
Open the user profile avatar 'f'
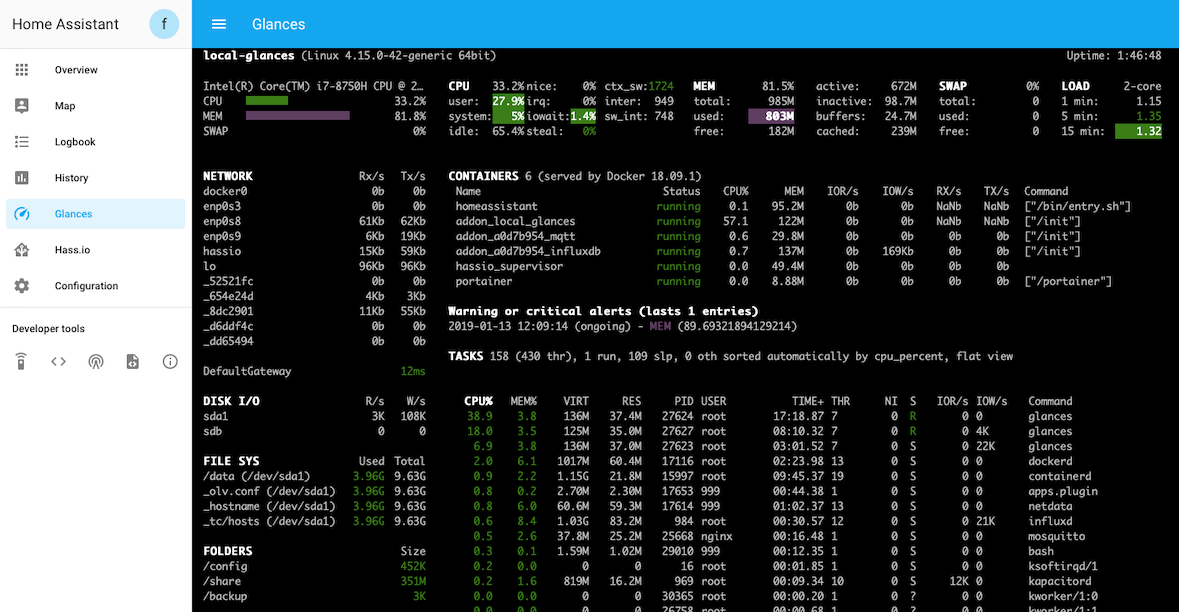pyautogui.click(x=164, y=24)
